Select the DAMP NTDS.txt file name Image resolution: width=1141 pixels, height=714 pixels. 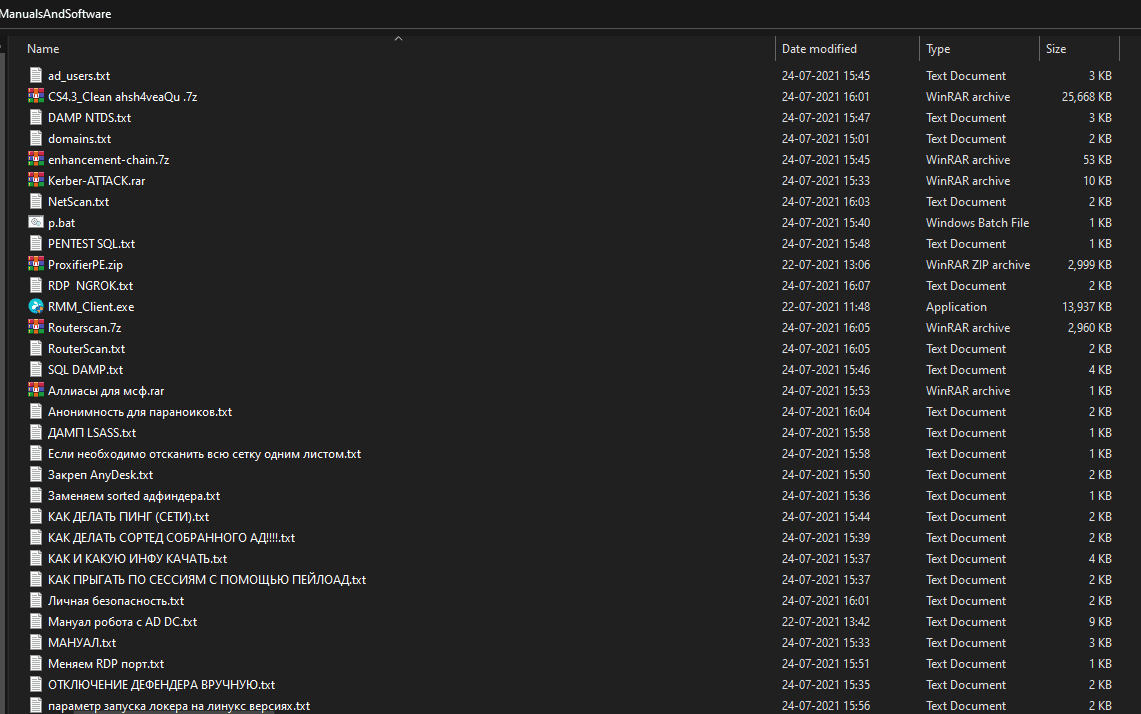[89, 118]
